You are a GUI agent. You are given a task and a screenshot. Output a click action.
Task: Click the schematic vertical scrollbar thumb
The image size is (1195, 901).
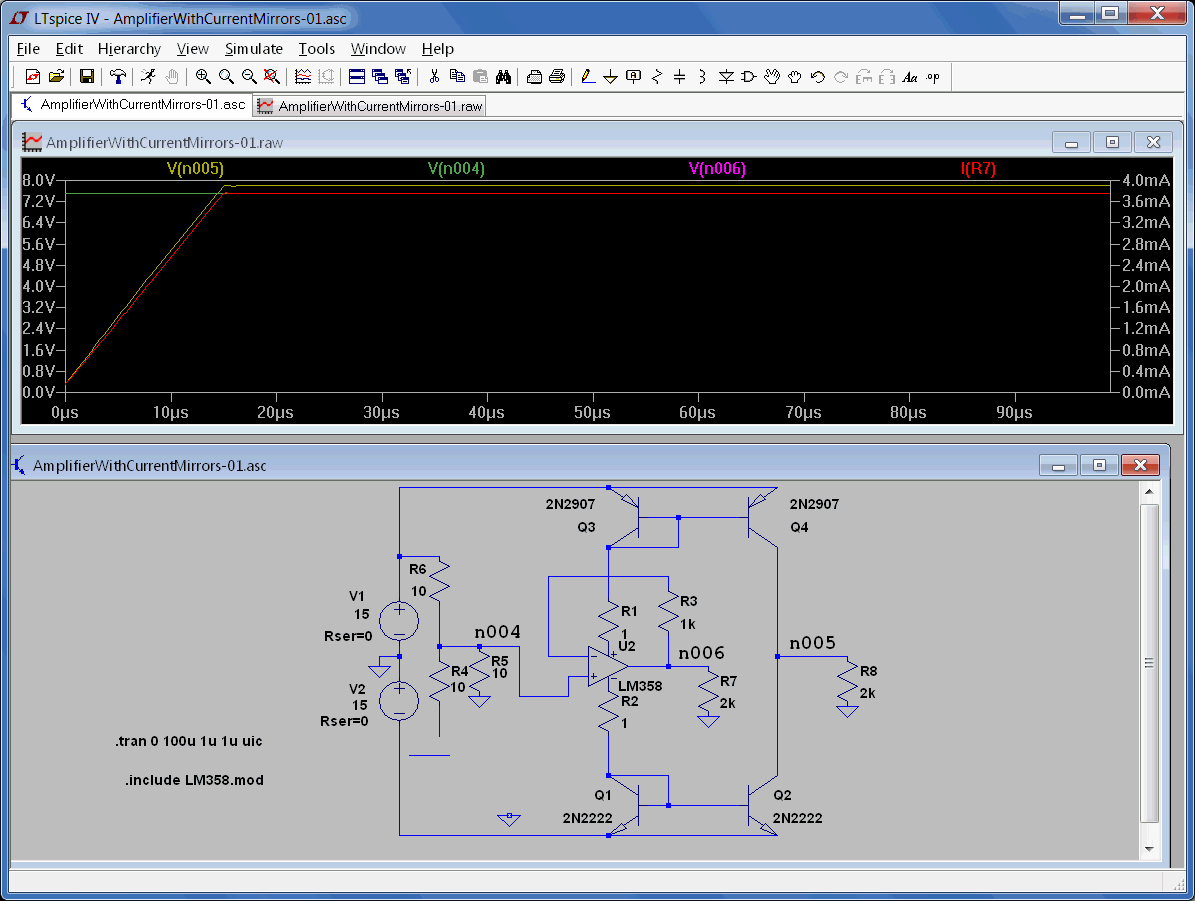point(1149,662)
